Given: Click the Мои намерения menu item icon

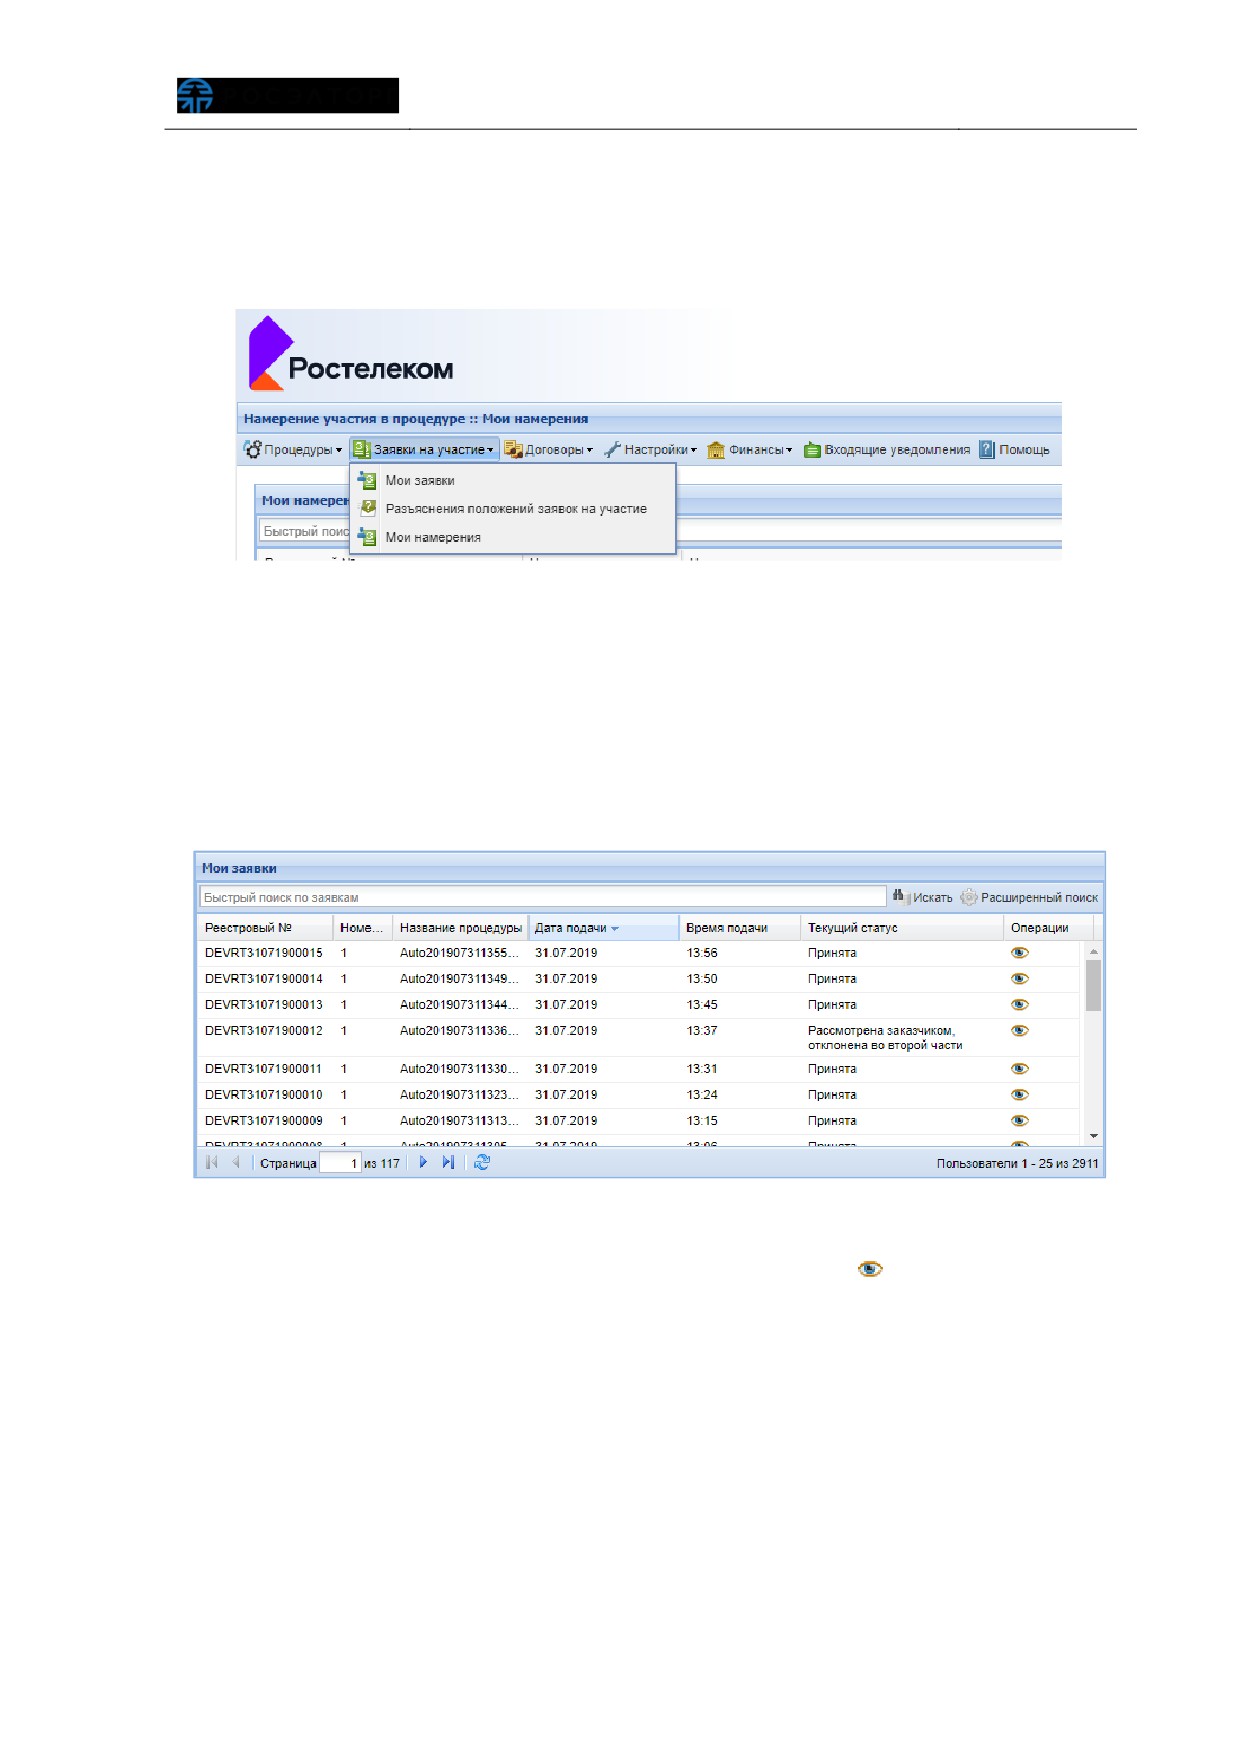Looking at the screenshot, I should pos(367,538).
